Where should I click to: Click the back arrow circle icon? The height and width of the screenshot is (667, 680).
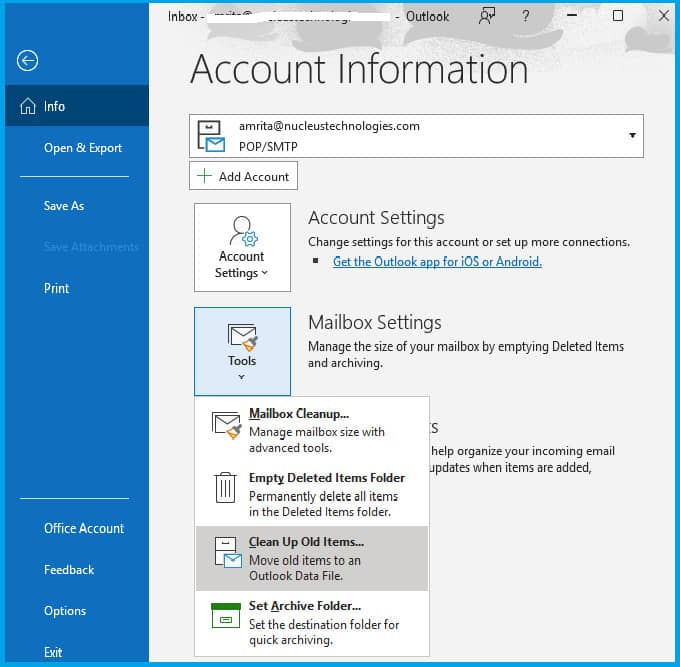pyautogui.click(x=27, y=60)
